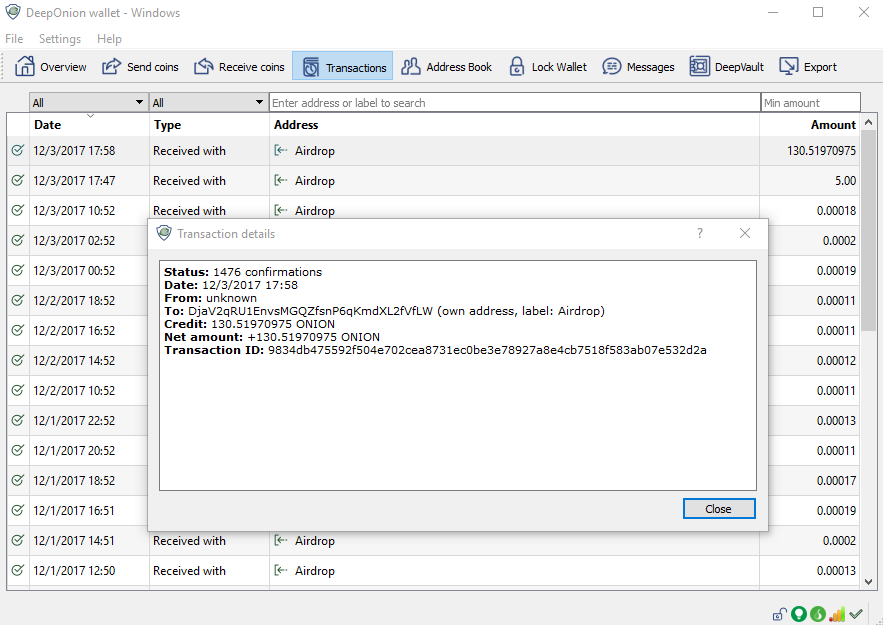This screenshot has height=625, width=883.
Task: Open the Receive coins screen
Action: click(x=239, y=66)
